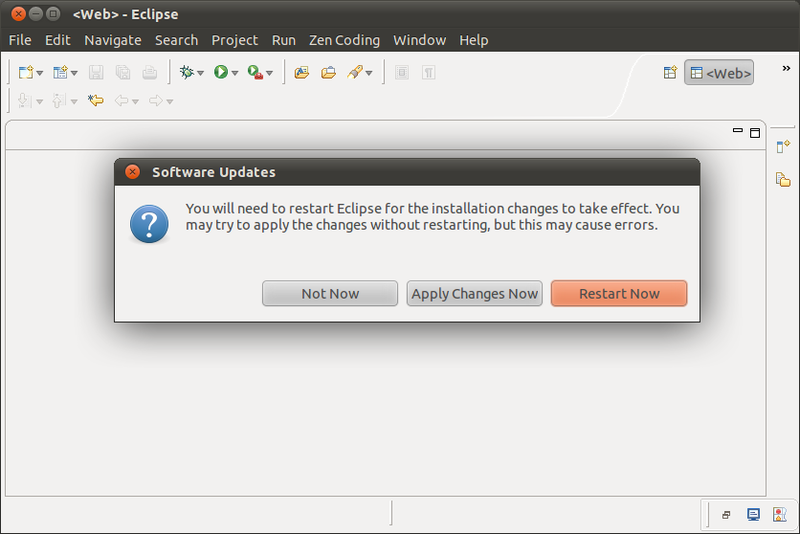The width and height of the screenshot is (800, 534).
Task: Show hidden perspectives via the chevron
Action: tap(786, 68)
